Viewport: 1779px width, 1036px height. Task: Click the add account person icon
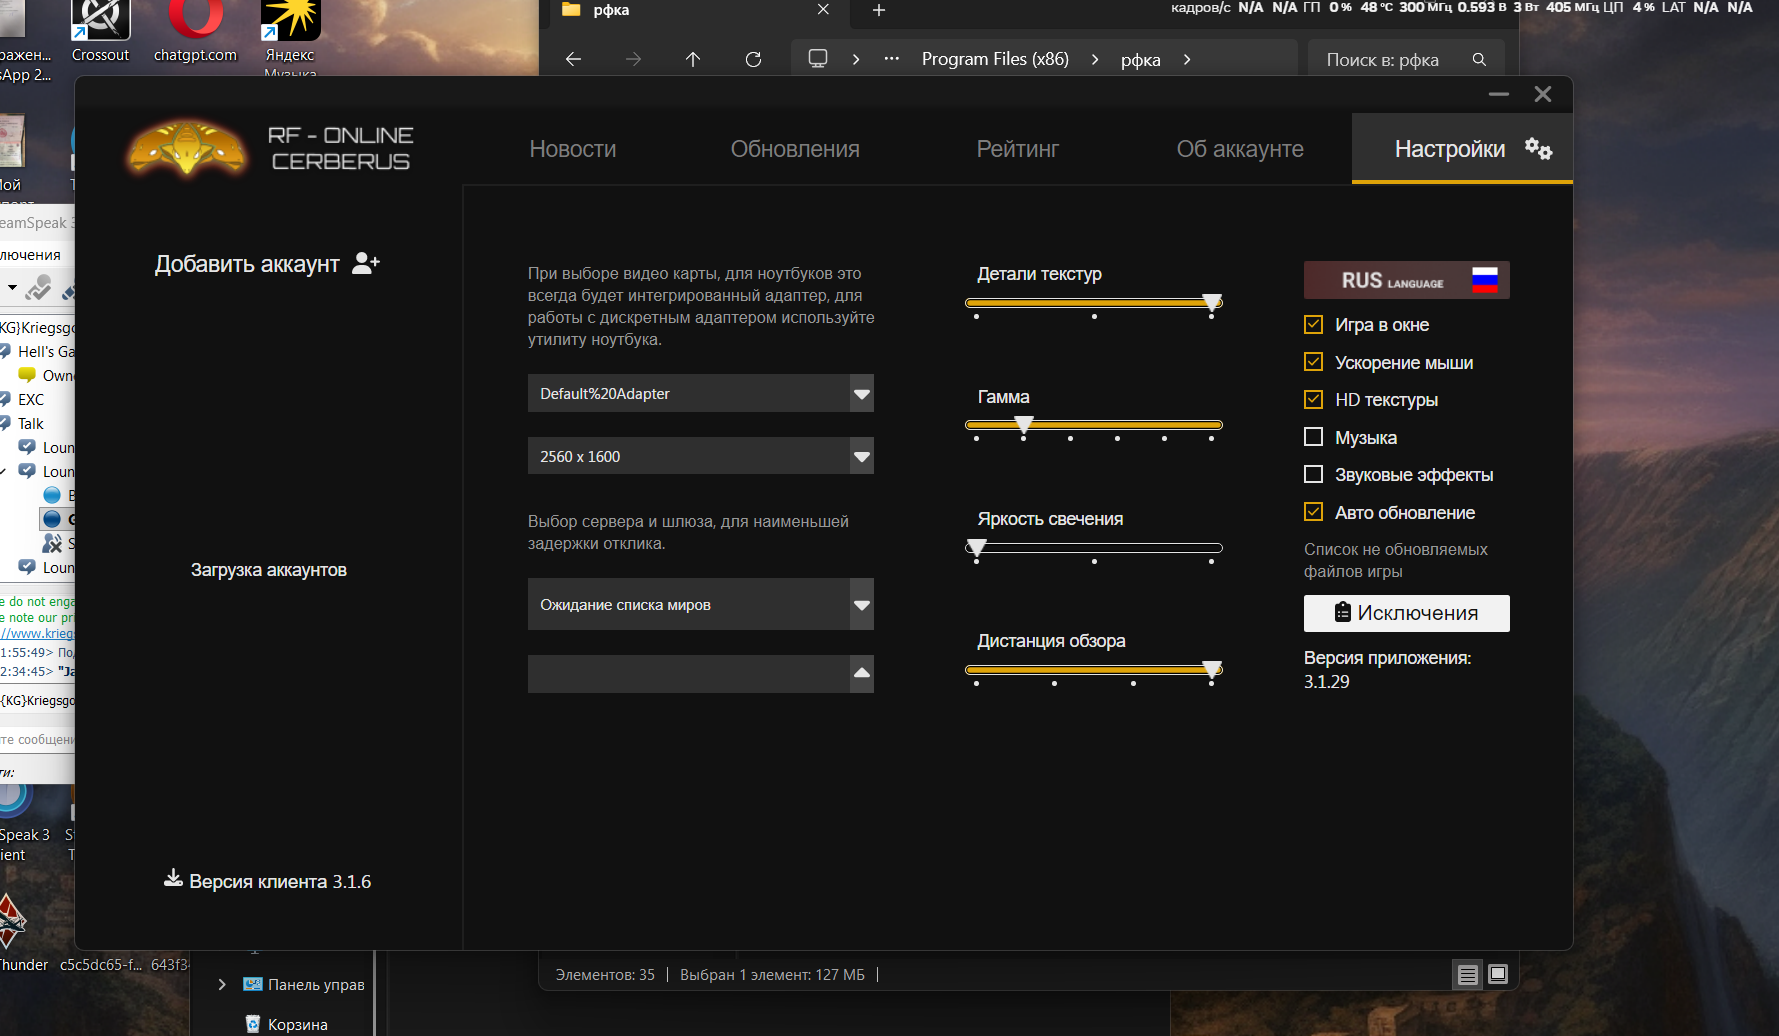(366, 263)
